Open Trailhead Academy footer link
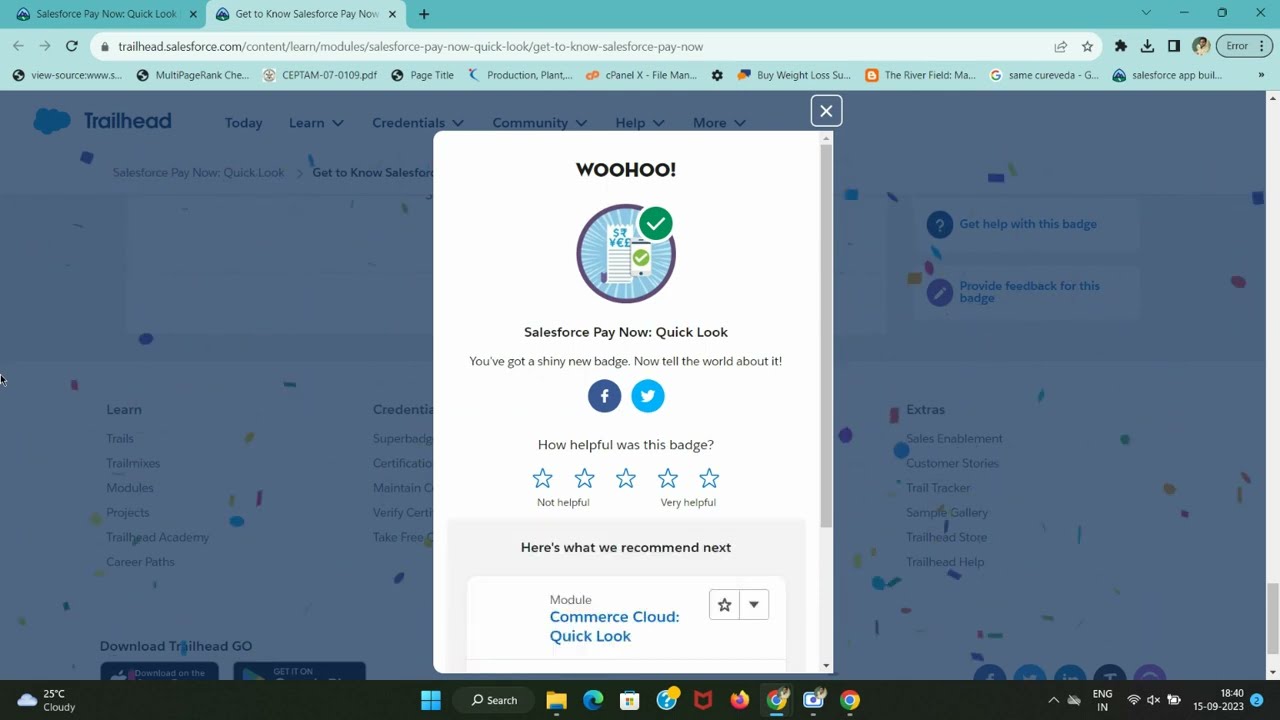 point(158,537)
